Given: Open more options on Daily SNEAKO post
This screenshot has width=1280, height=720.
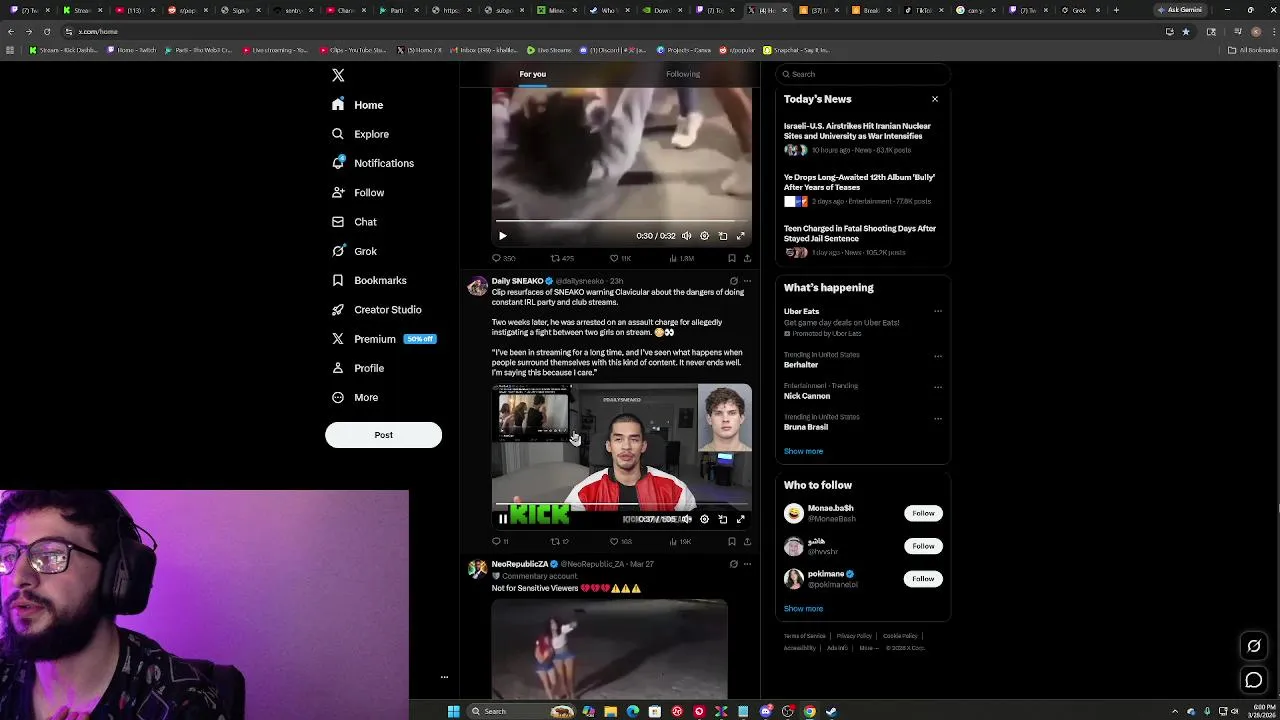Looking at the screenshot, I should [747, 281].
